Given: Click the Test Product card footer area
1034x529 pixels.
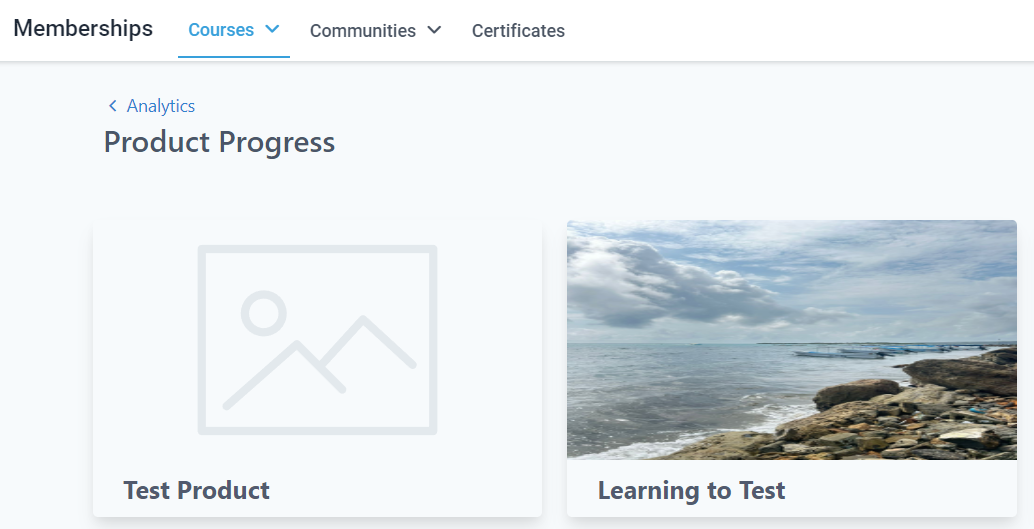Looking at the screenshot, I should [400, 492].
